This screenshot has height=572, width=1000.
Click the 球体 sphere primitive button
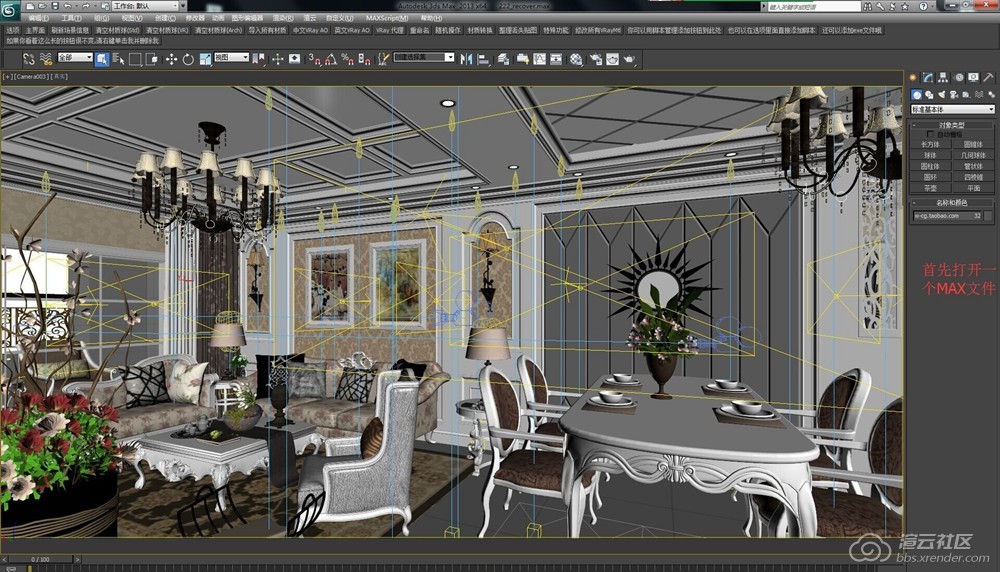coord(930,156)
